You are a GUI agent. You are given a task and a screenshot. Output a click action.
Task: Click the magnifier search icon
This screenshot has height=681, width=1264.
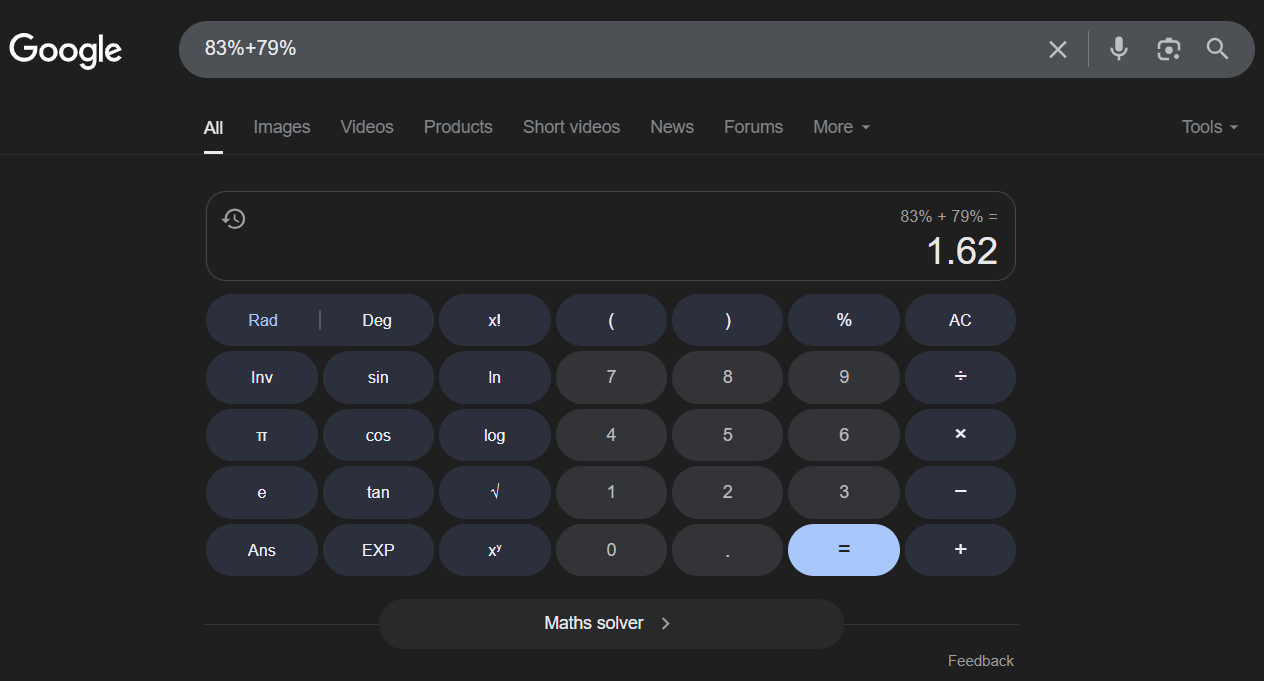(1217, 48)
